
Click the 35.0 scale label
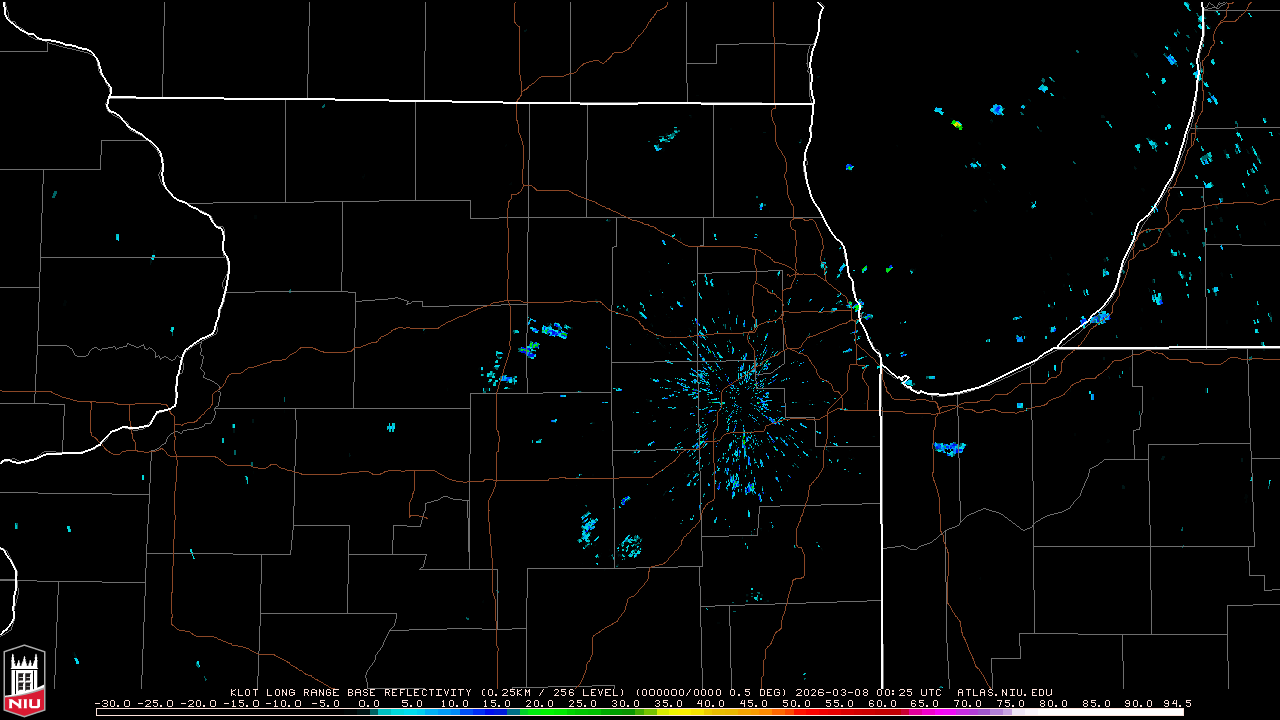[668, 703]
